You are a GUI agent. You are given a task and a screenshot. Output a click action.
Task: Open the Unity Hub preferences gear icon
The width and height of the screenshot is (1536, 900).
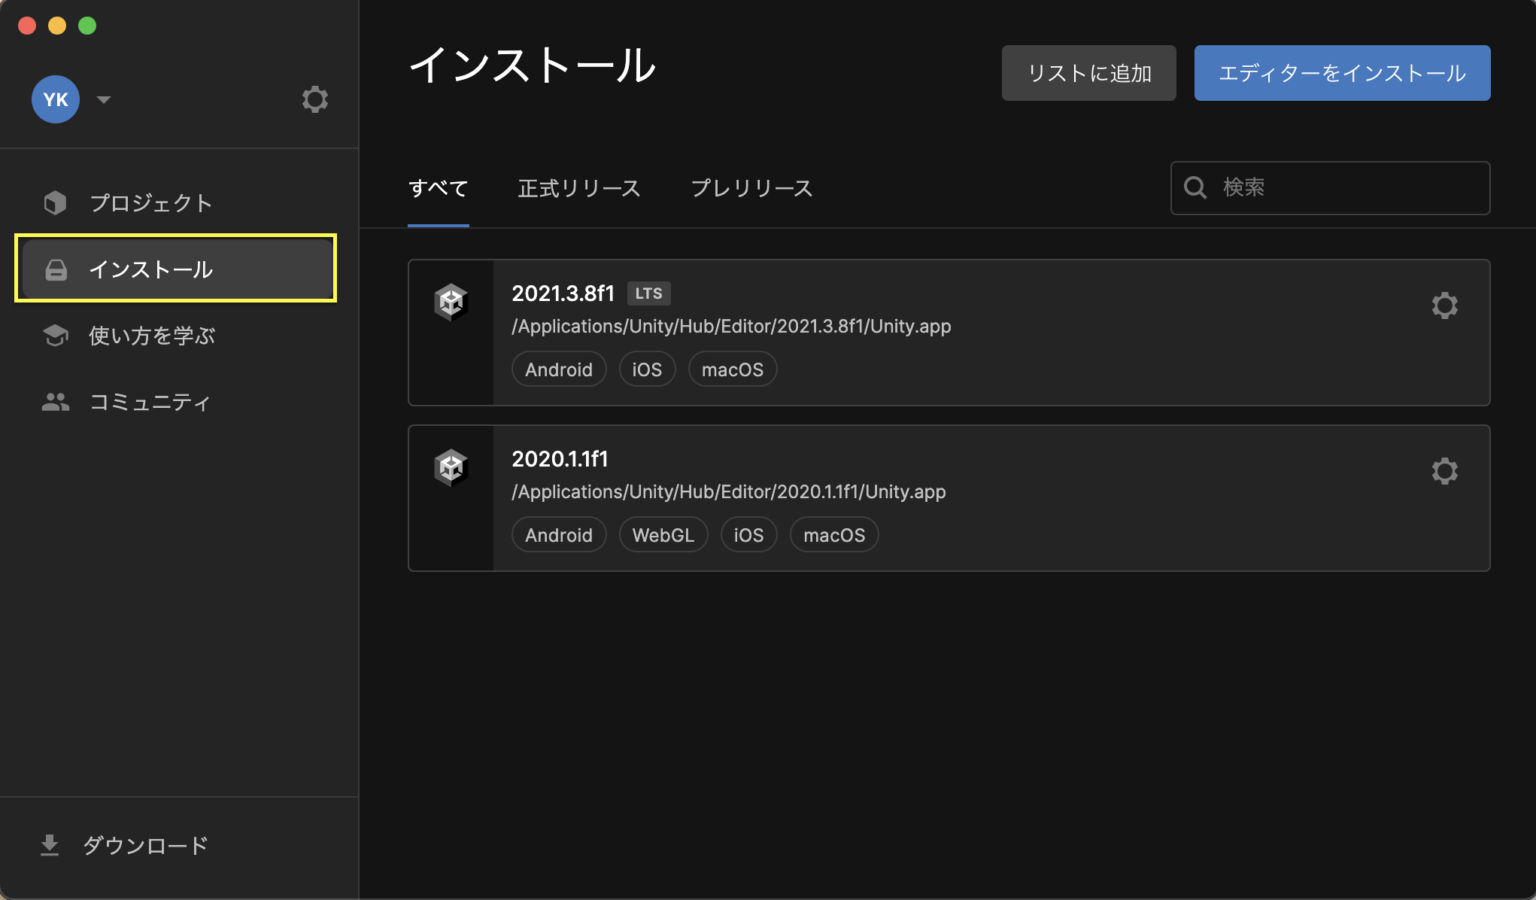[315, 99]
